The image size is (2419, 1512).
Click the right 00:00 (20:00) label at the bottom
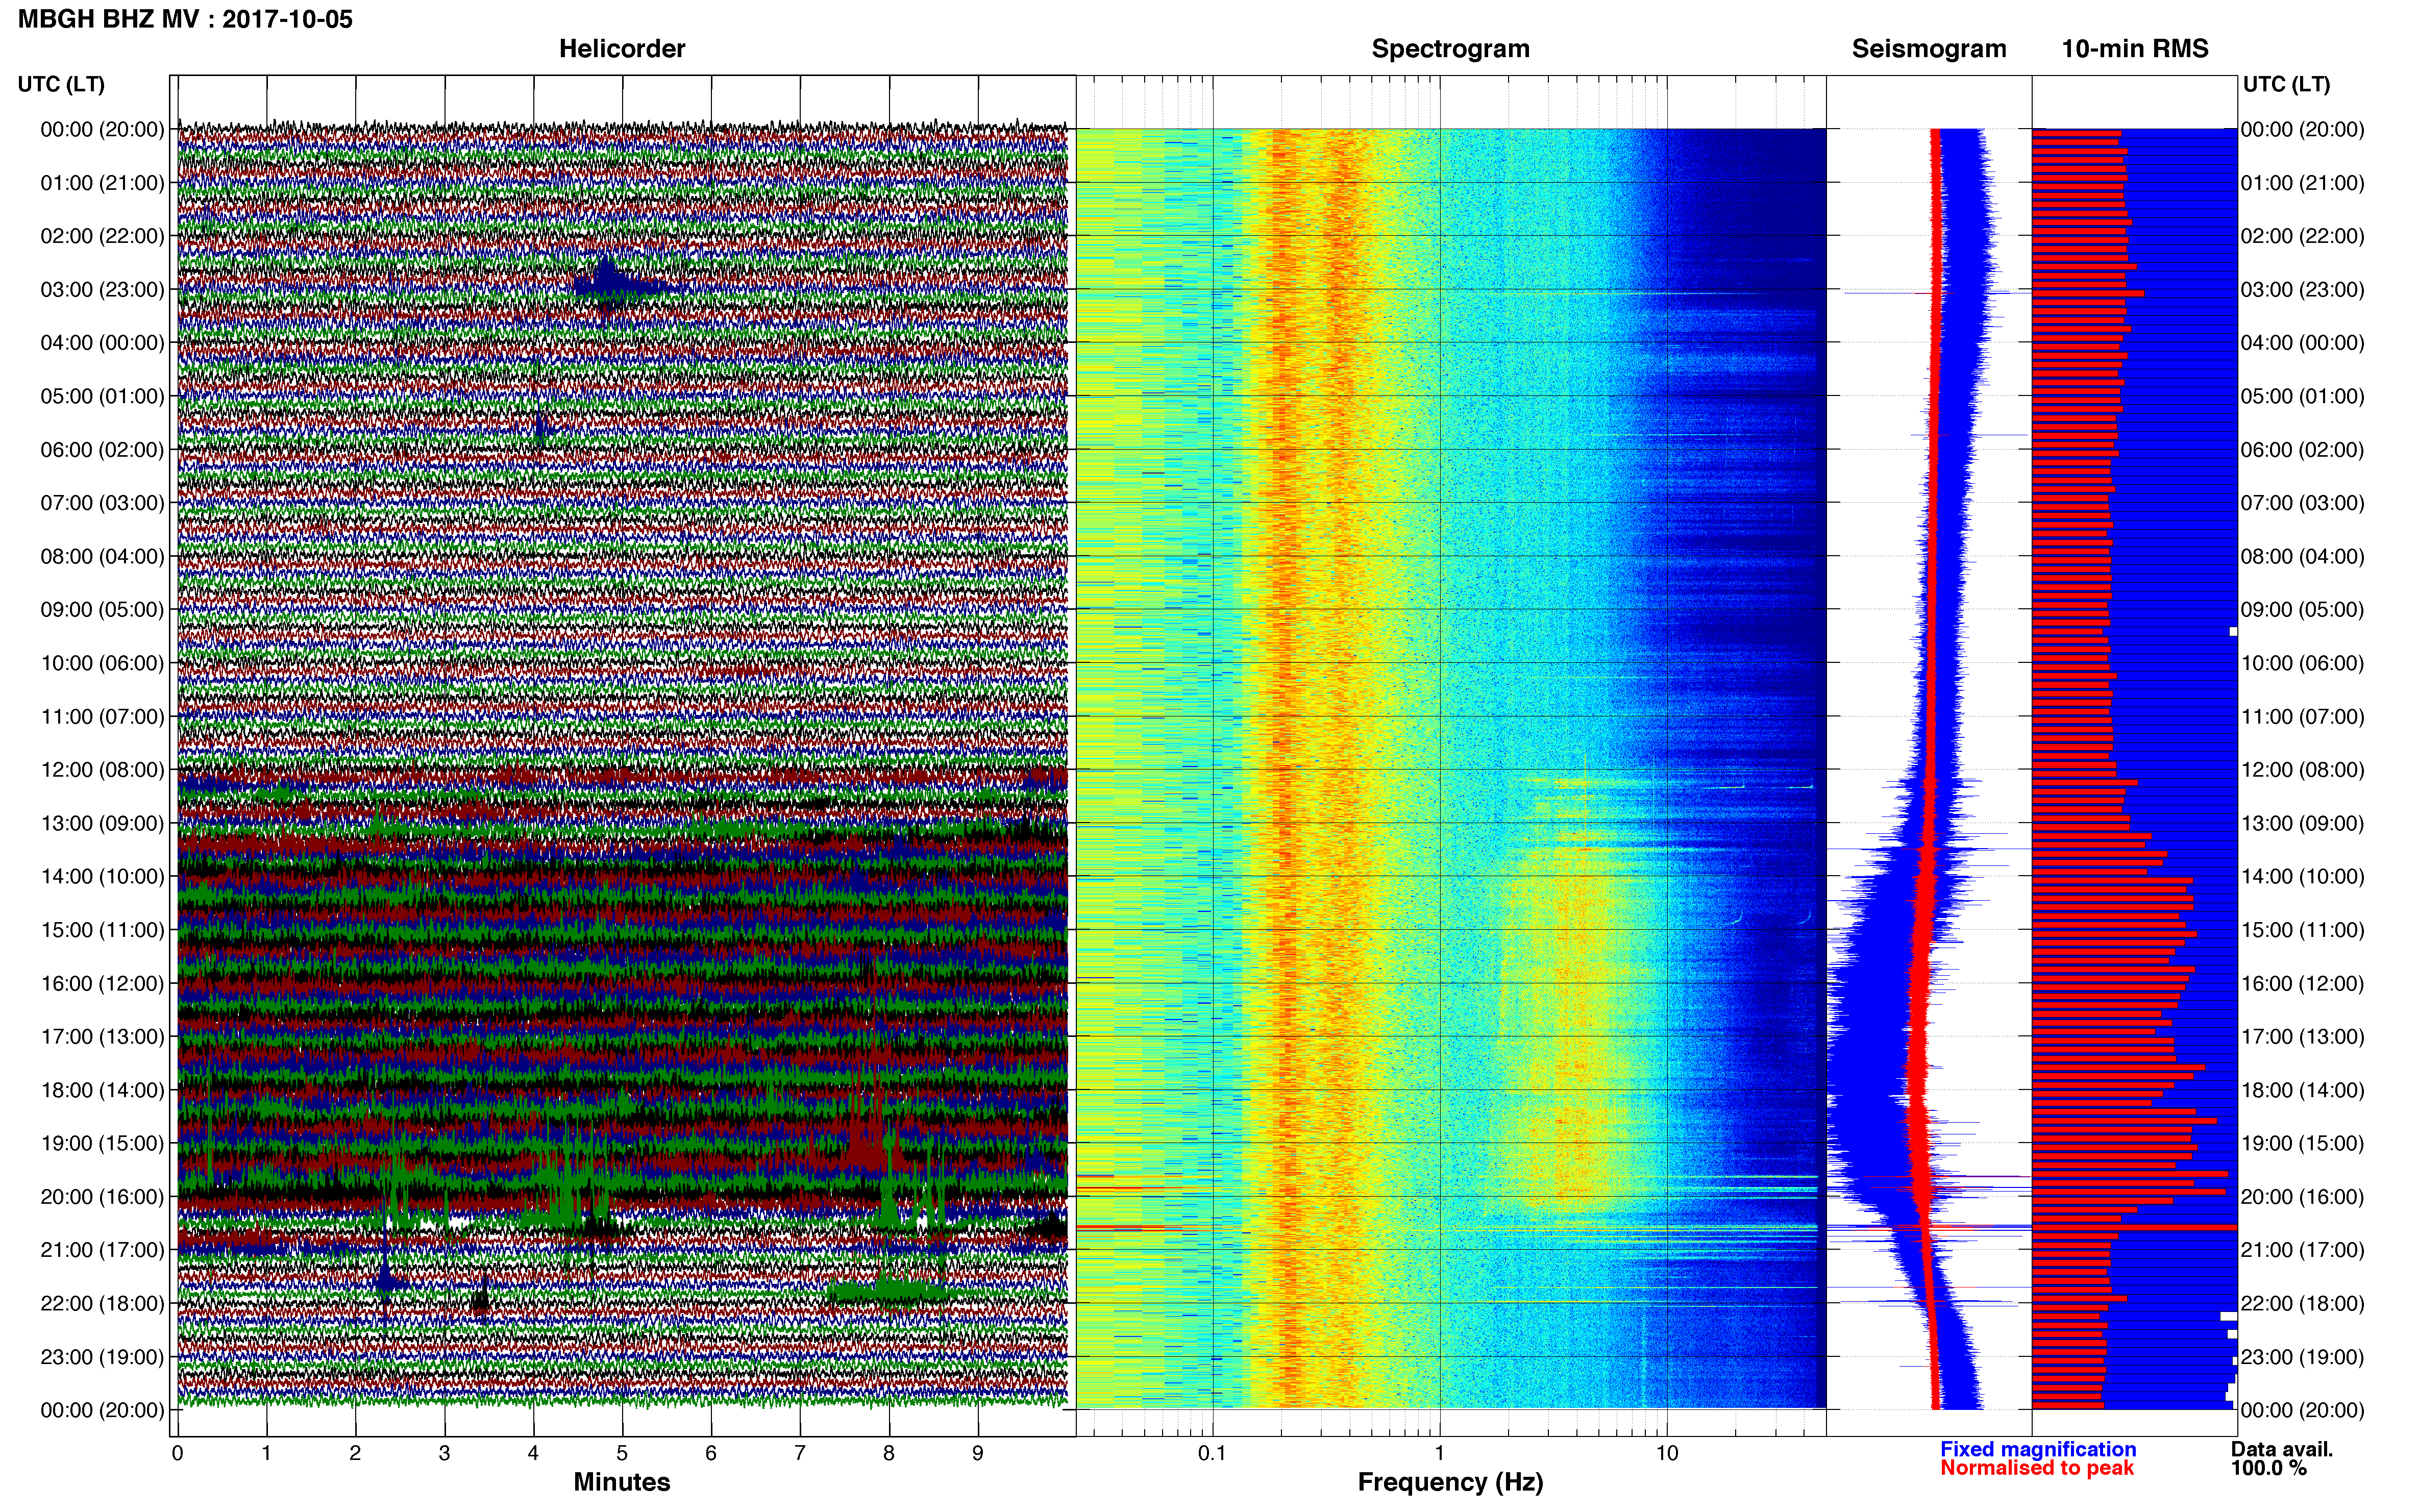2302,1410
